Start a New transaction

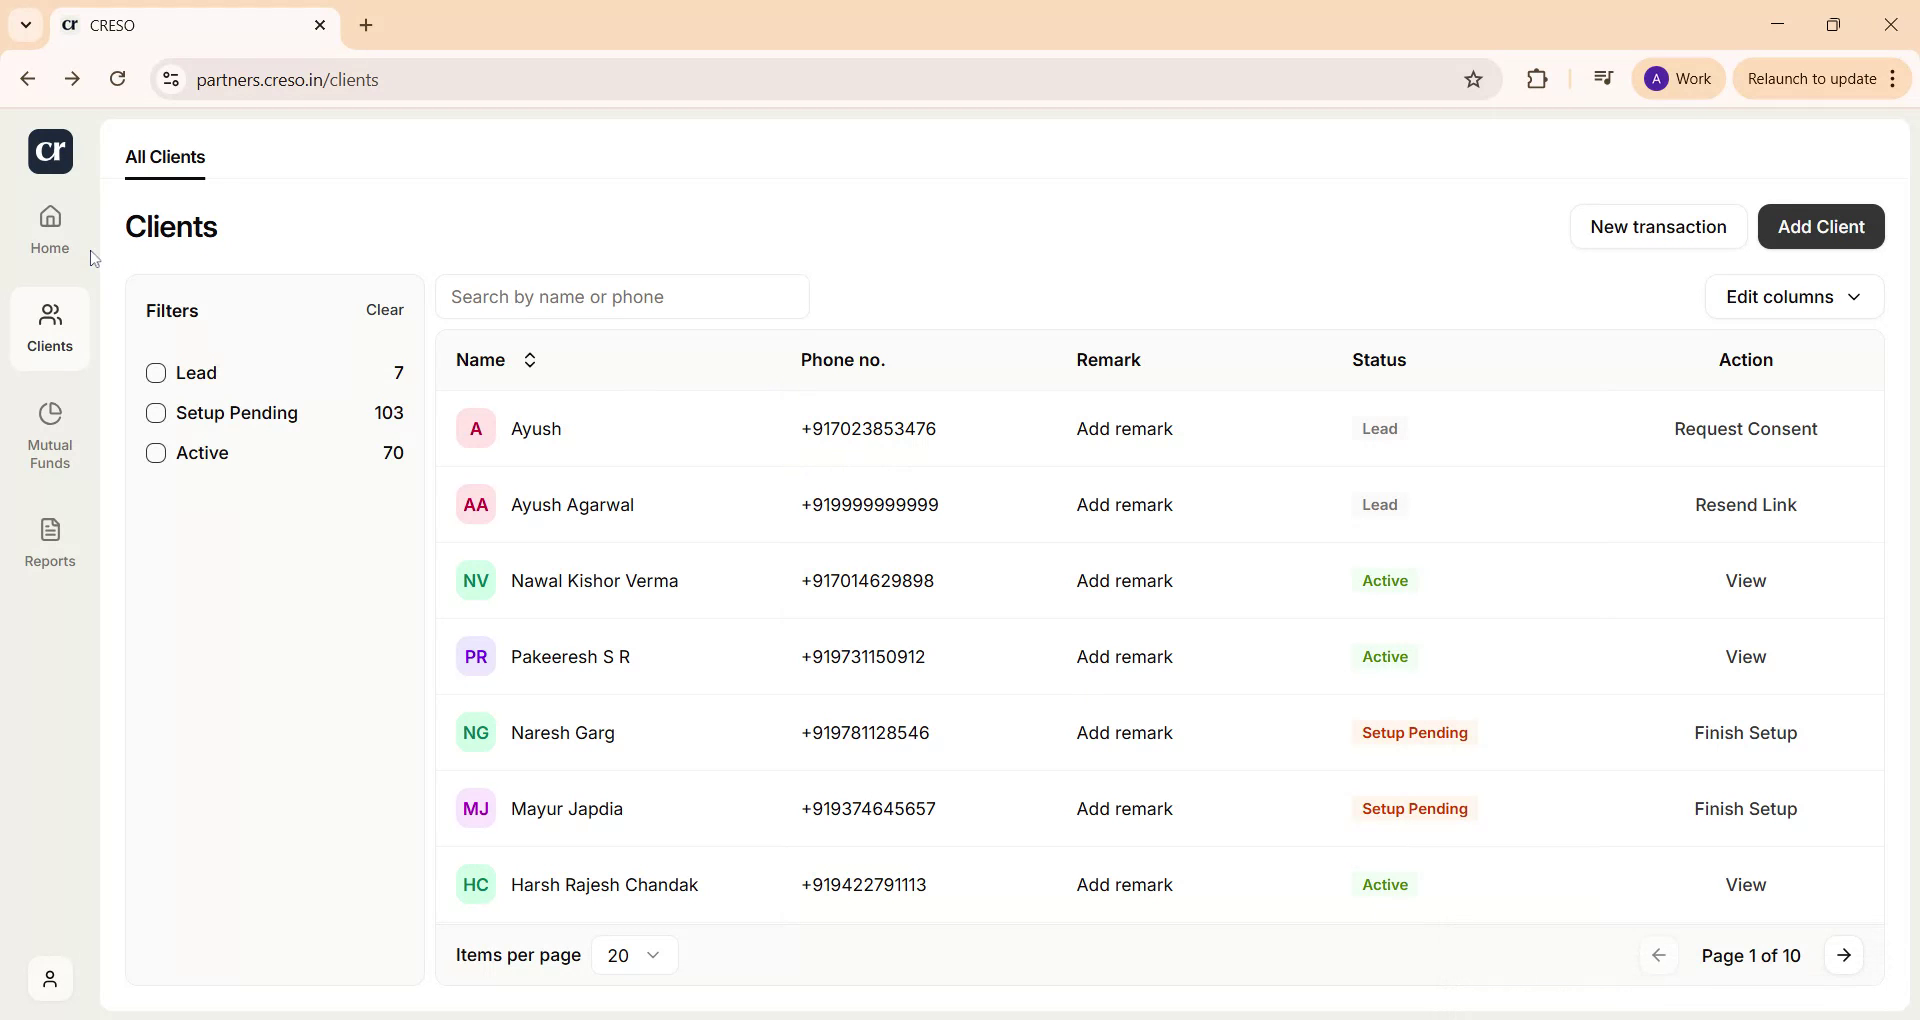point(1658,226)
